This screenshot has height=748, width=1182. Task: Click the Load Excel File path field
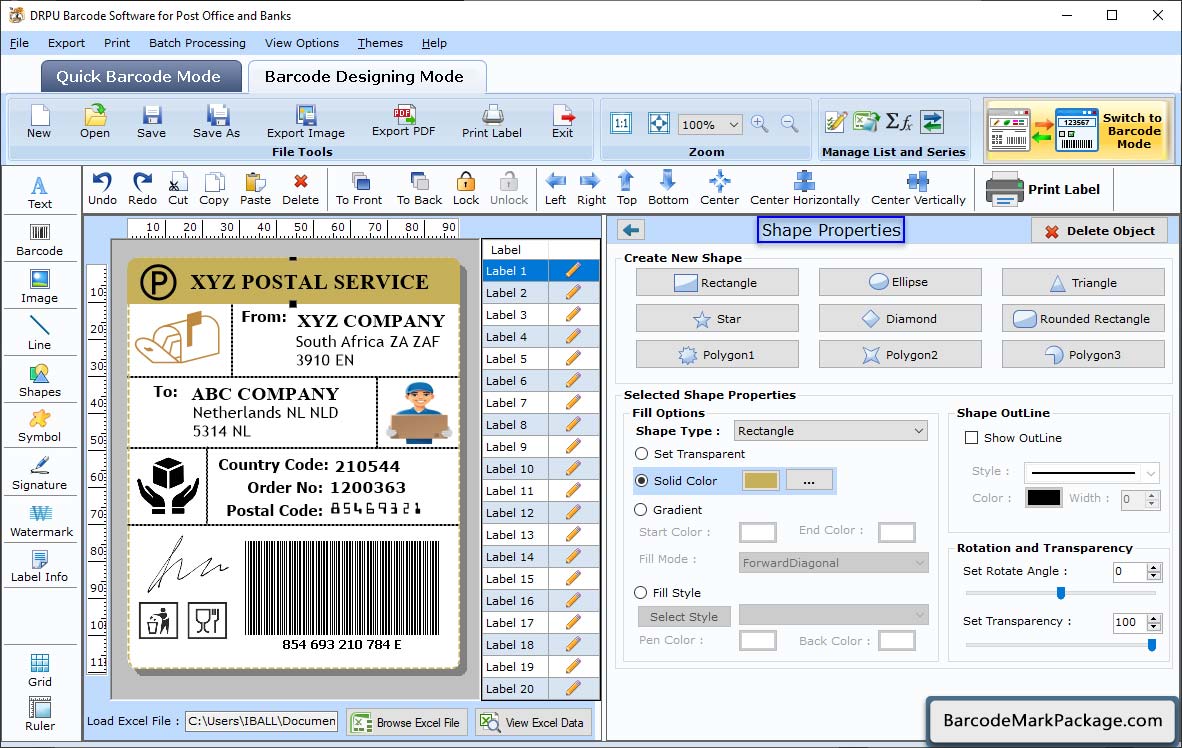click(262, 721)
